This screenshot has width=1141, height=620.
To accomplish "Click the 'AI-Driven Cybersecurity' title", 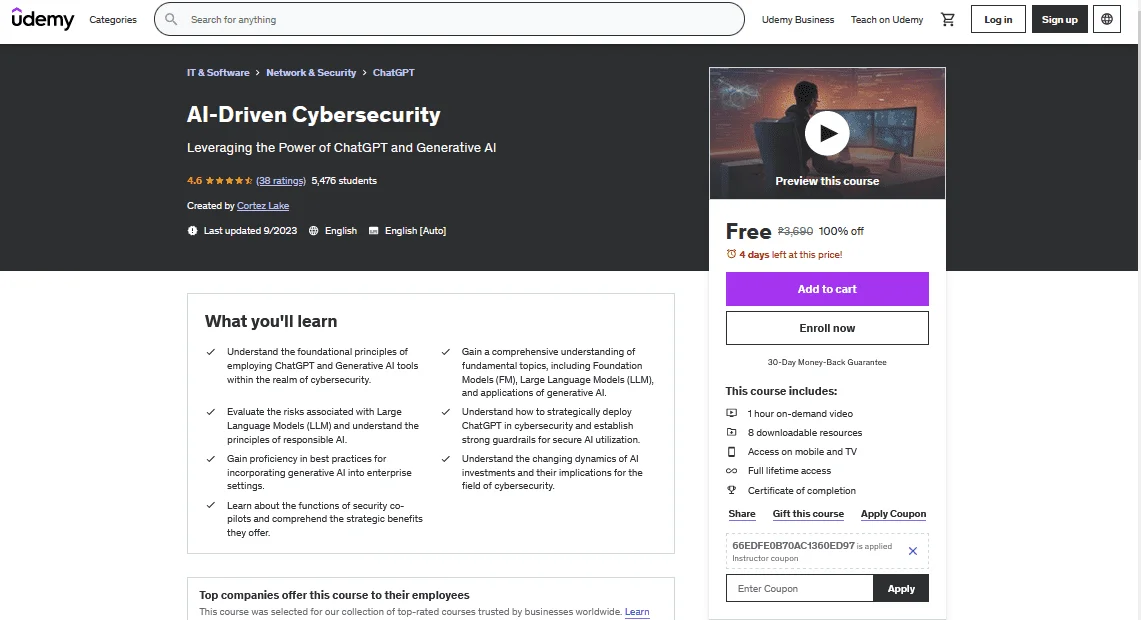I will 314,115.
